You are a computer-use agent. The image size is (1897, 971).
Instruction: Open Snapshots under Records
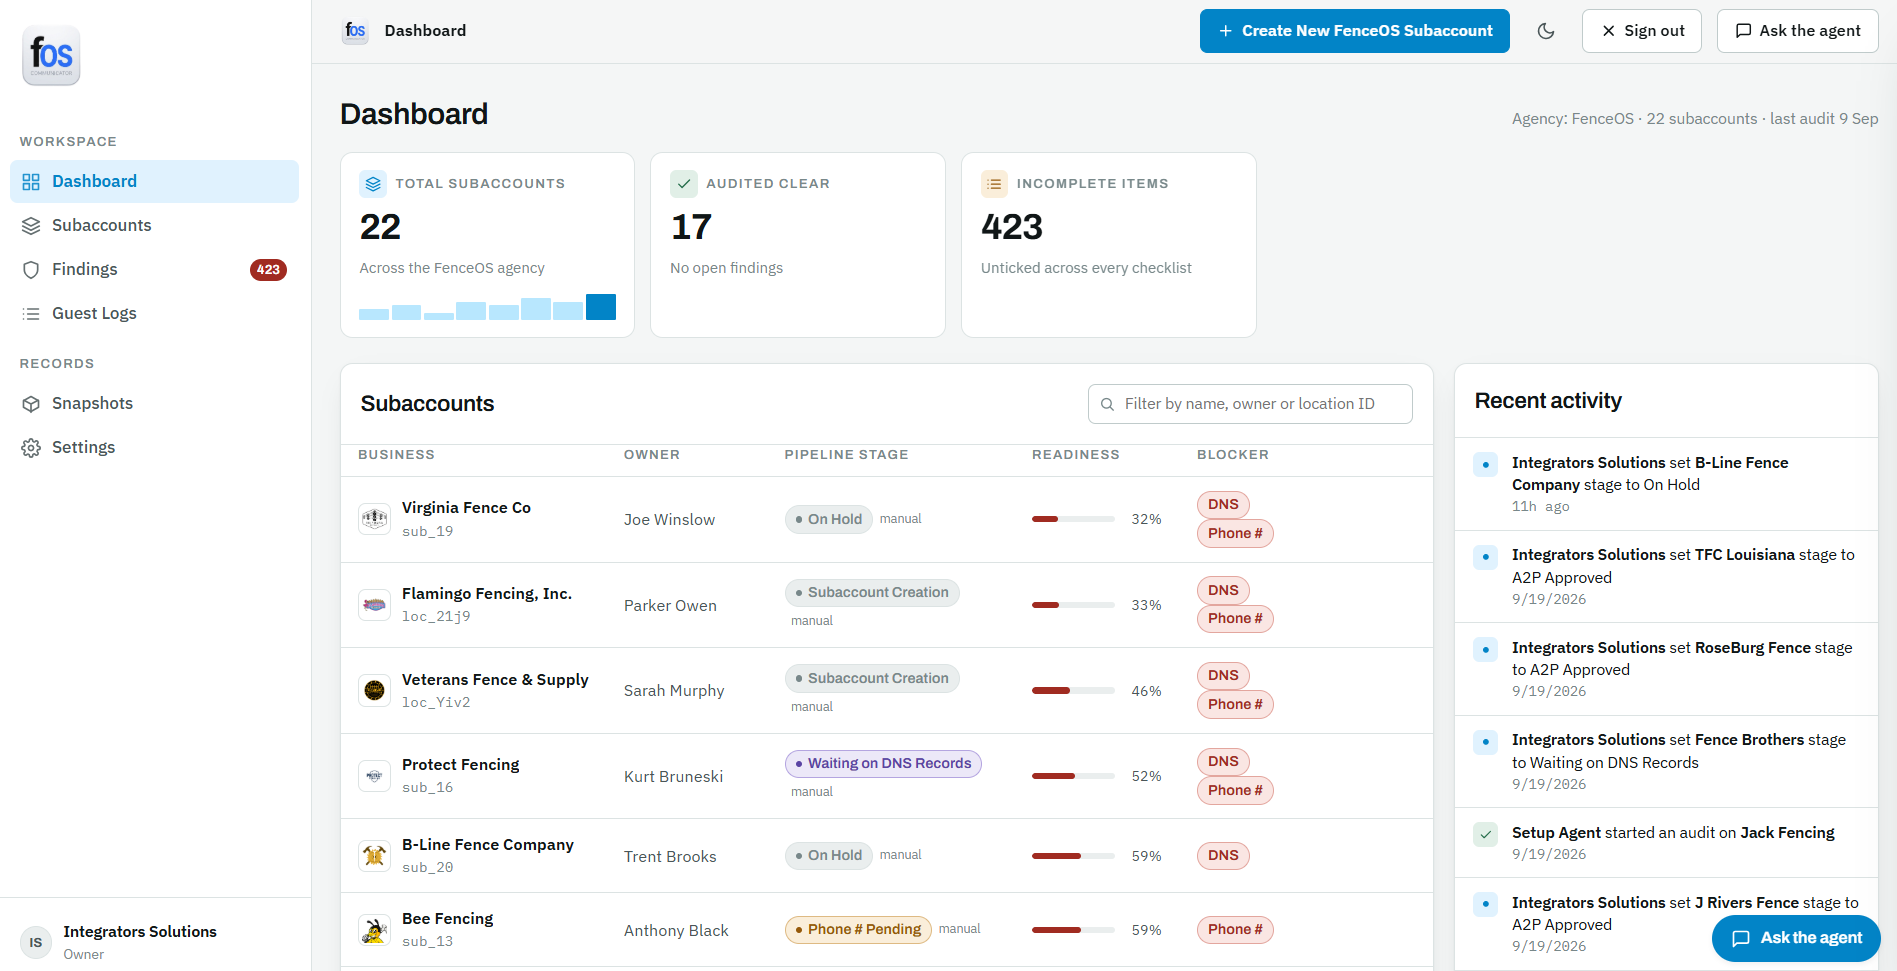154,403
